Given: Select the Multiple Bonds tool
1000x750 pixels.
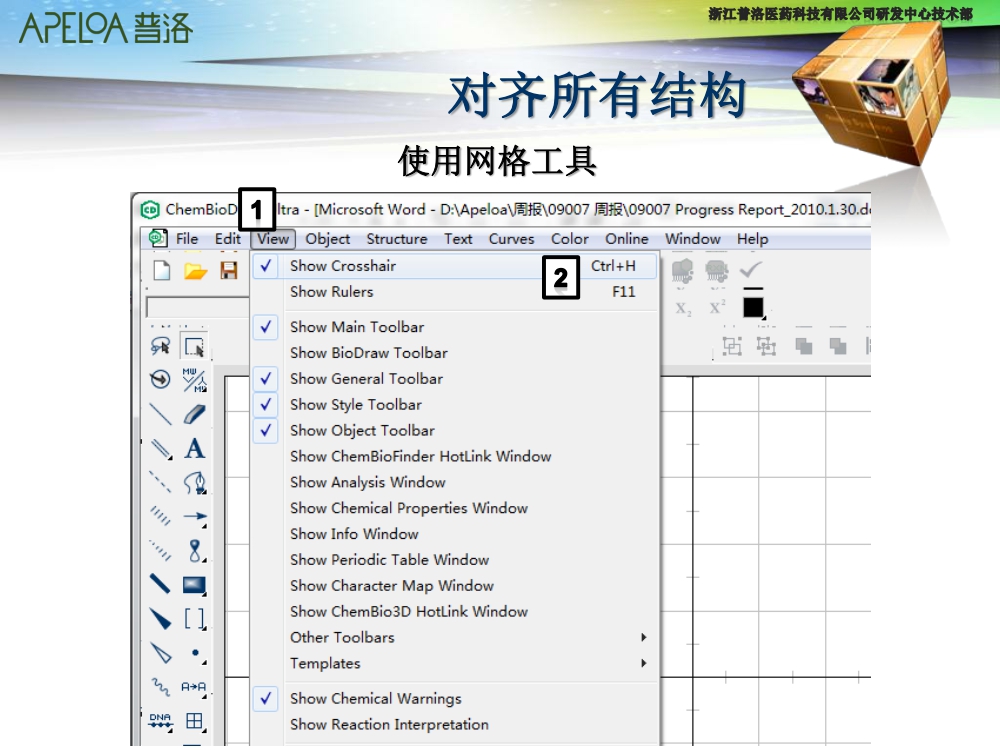Looking at the screenshot, I should 160,448.
